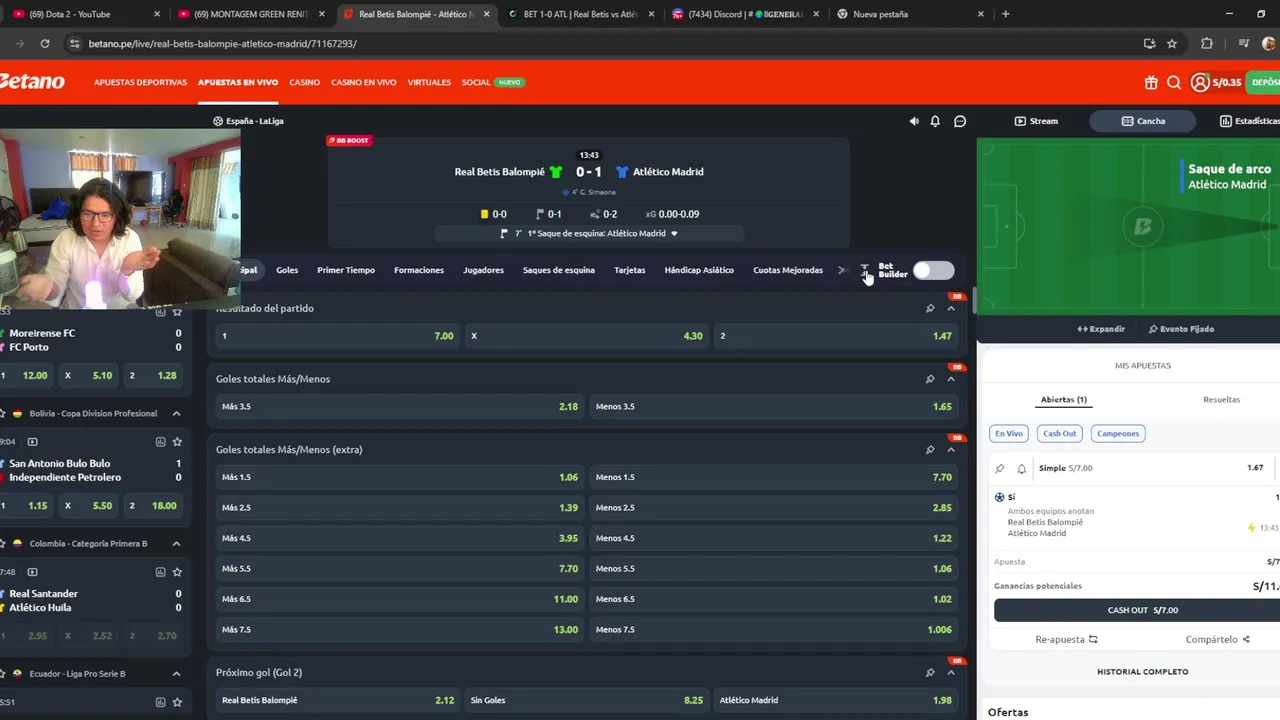Collapse Bolivia - Copa Division Profesional league

coord(176,413)
